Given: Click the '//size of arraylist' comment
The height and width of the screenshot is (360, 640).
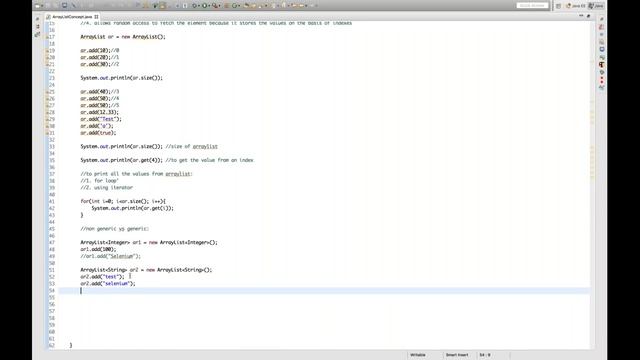Looking at the screenshot, I should (191, 146).
